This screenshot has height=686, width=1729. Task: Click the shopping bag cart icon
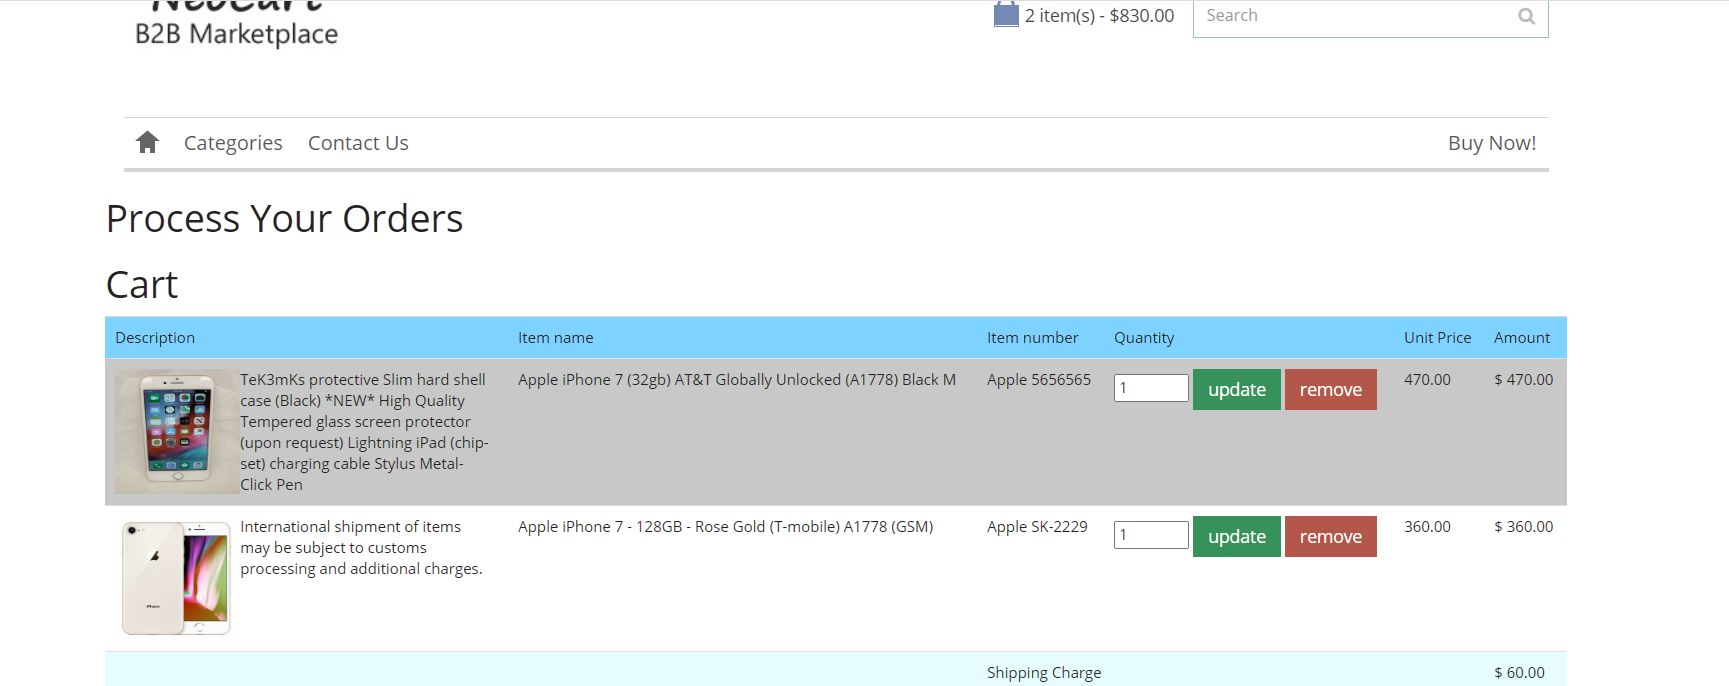1005,14
